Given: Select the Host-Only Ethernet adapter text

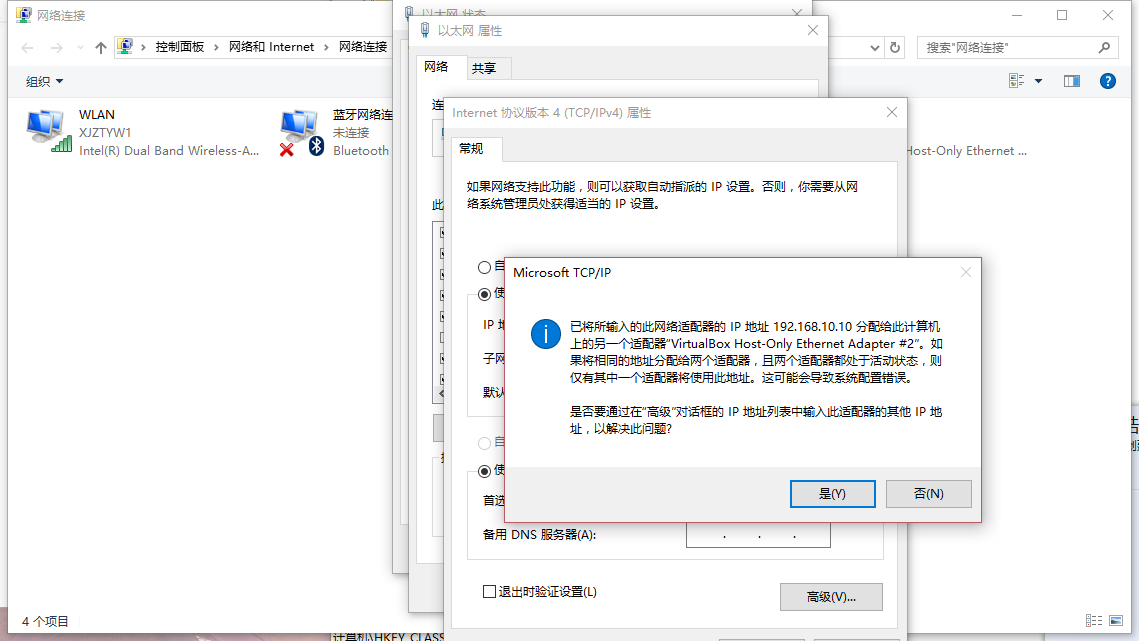Looking at the screenshot, I should pyautogui.click(x=967, y=150).
